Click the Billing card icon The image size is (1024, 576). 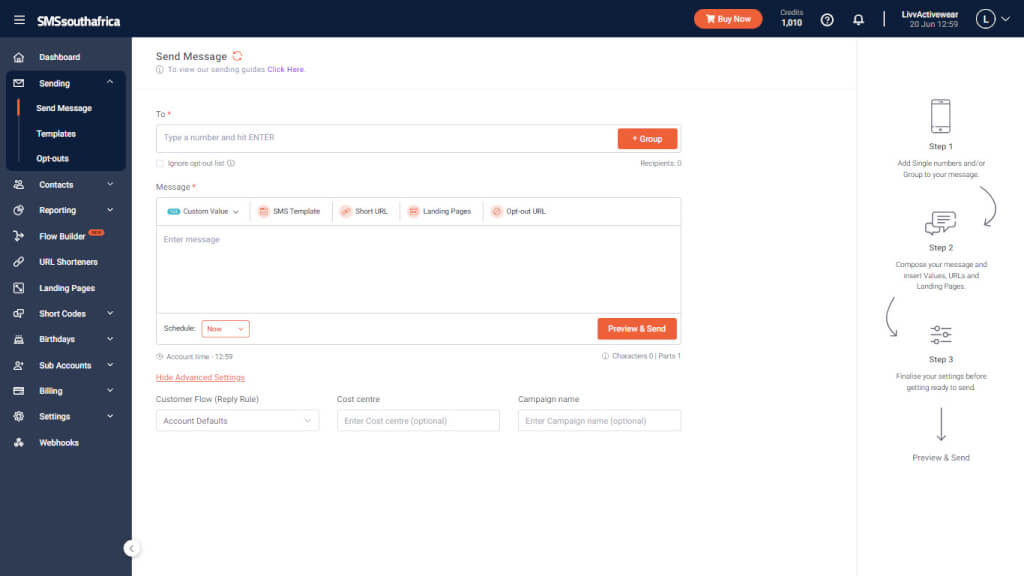point(18,391)
